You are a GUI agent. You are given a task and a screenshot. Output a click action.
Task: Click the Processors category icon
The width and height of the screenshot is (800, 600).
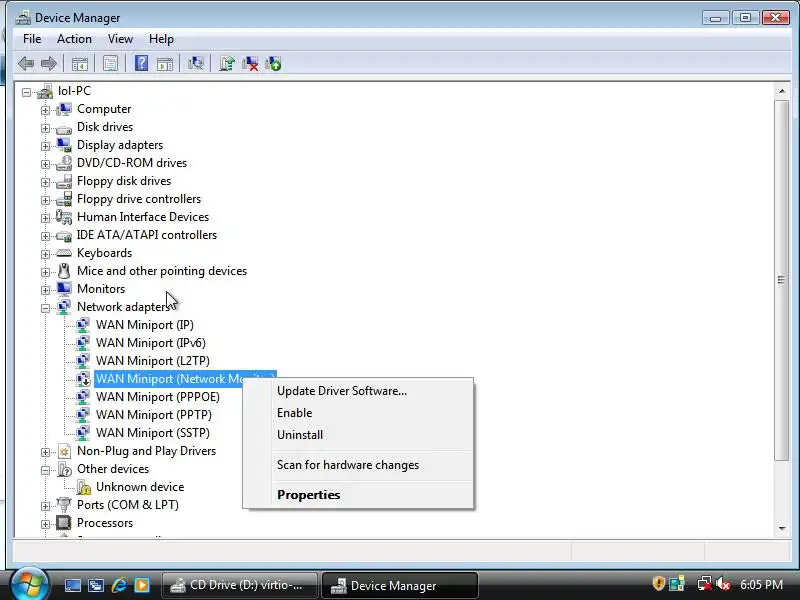click(64, 522)
